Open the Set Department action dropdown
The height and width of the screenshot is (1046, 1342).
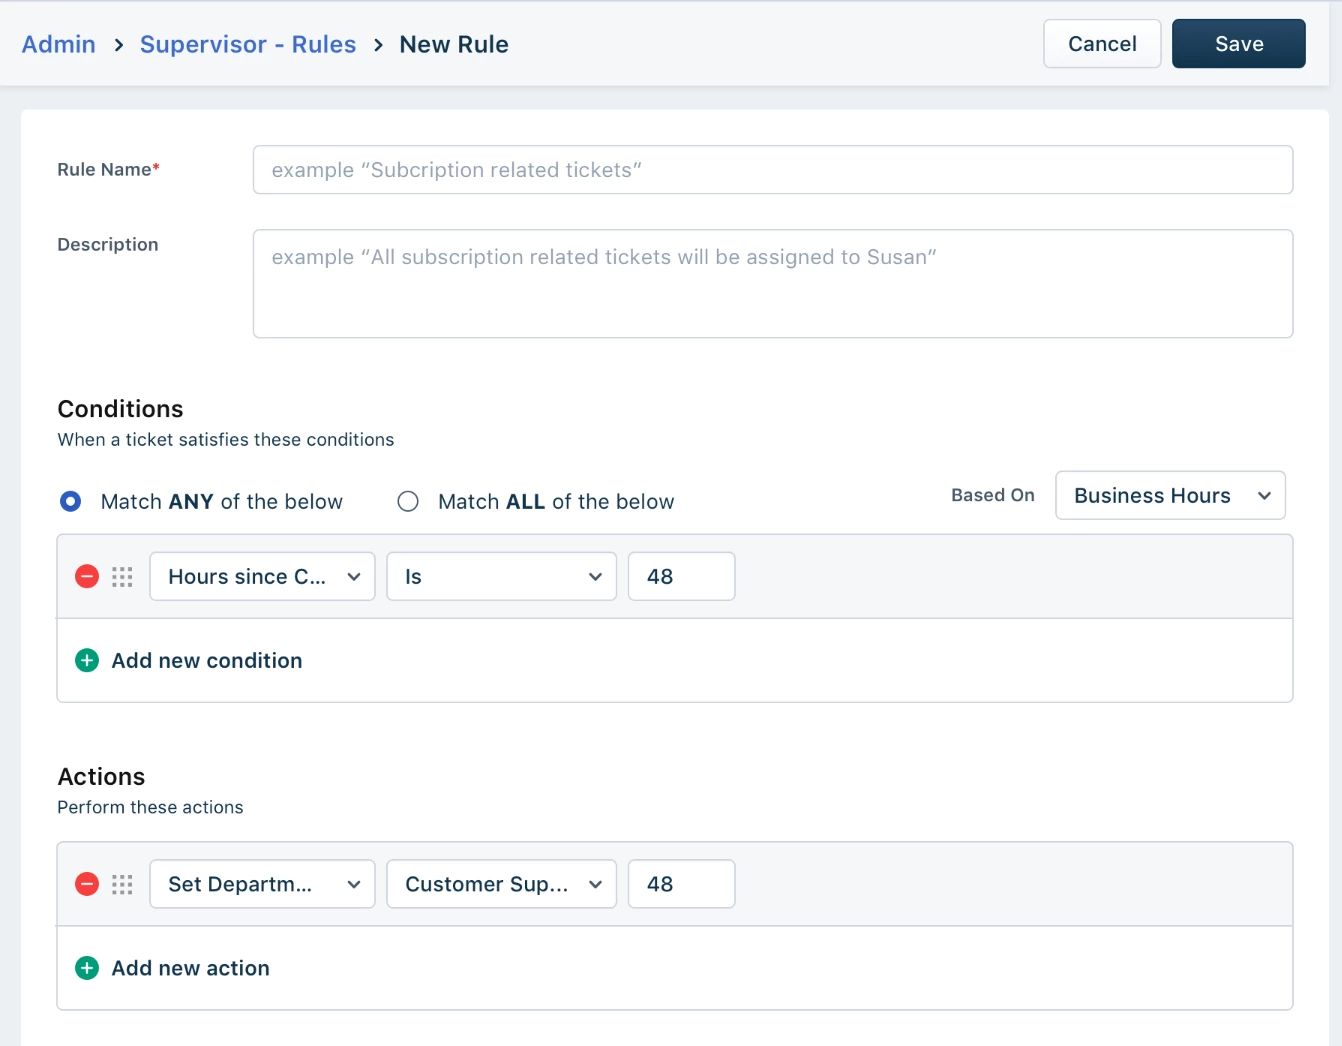tap(262, 884)
